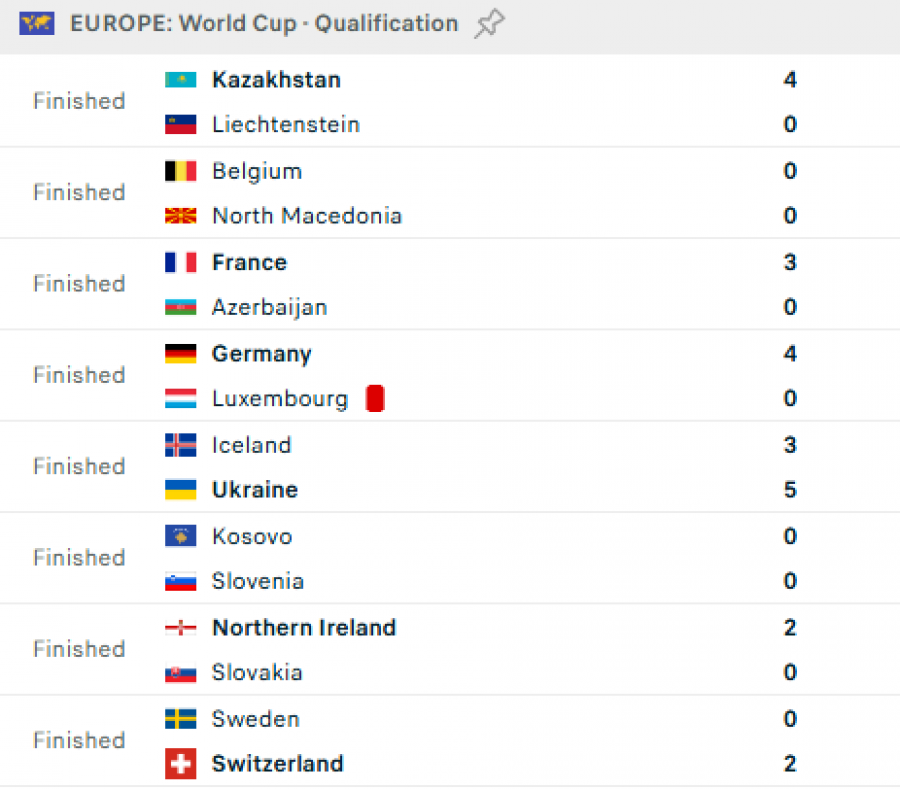
Task: Click the Ukraine flag icon
Action: [x=180, y=490]
